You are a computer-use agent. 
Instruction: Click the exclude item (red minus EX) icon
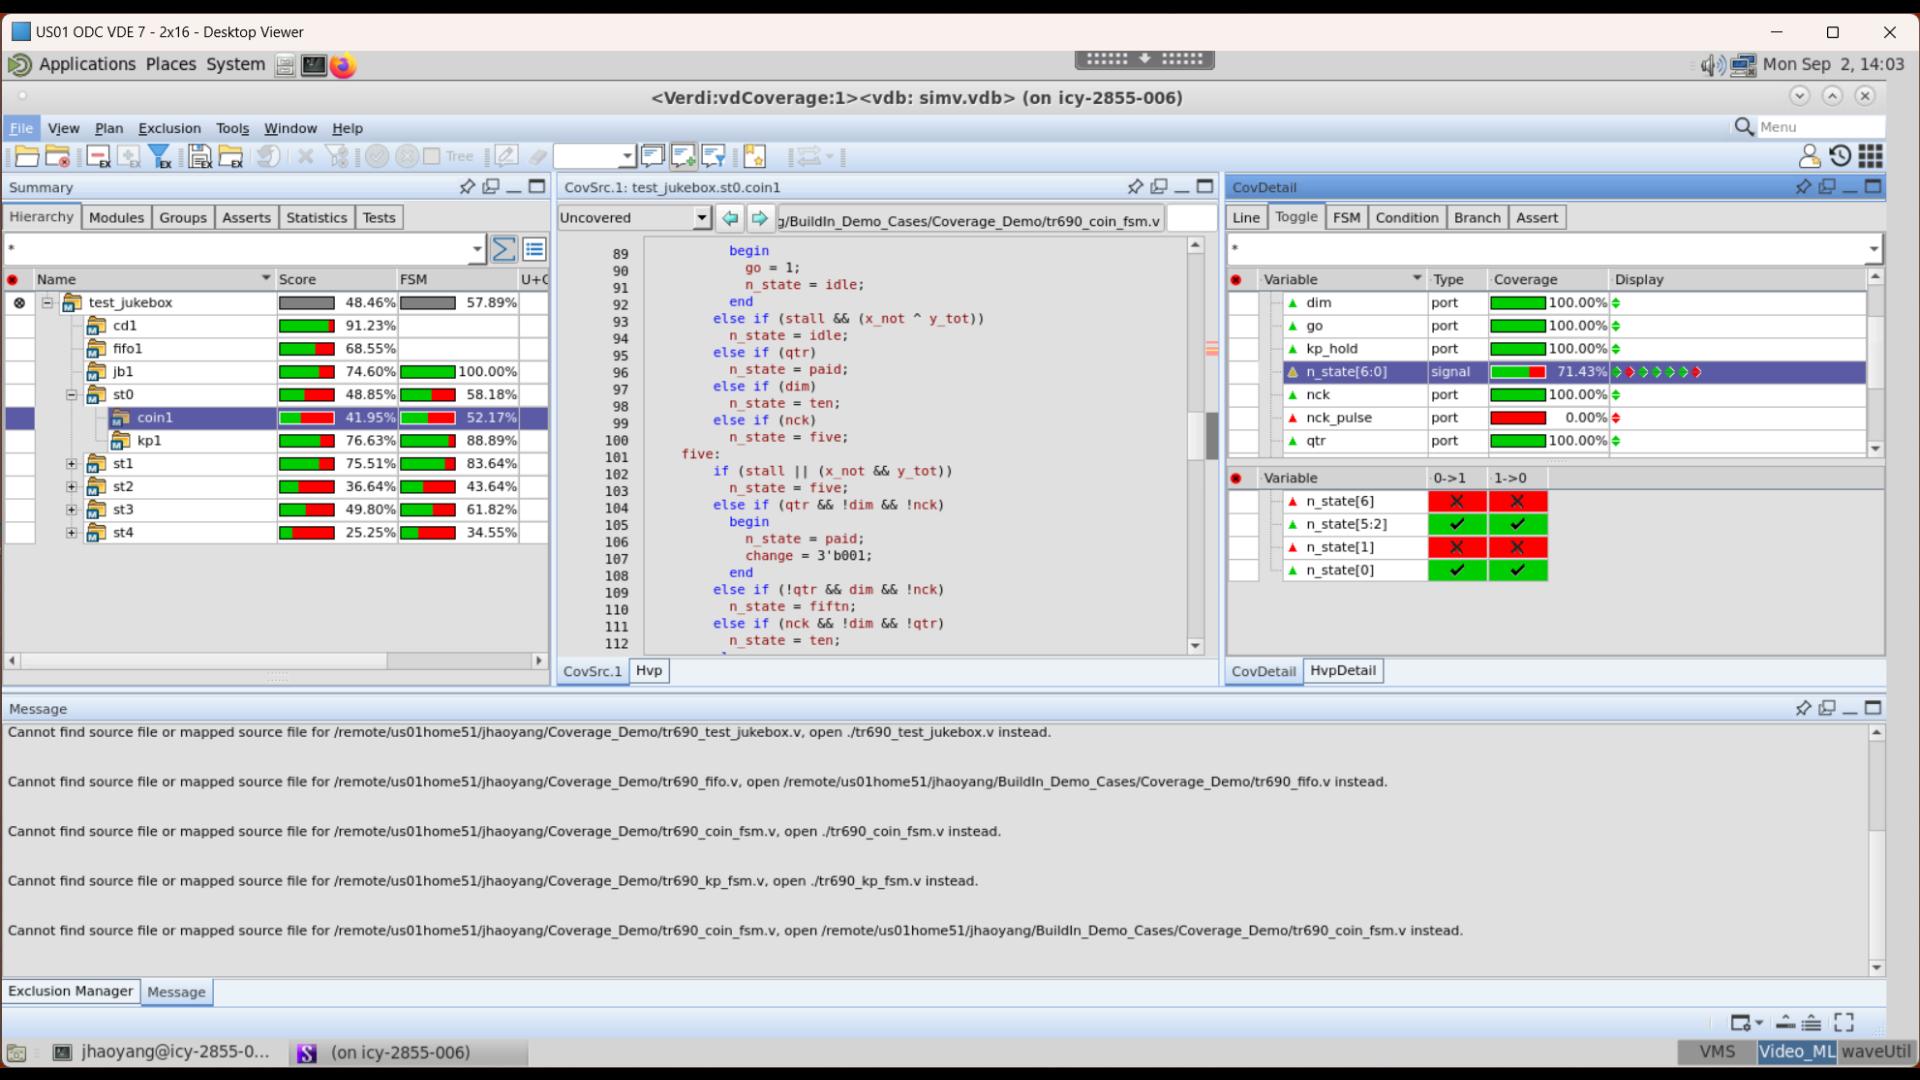pos(98,156)
